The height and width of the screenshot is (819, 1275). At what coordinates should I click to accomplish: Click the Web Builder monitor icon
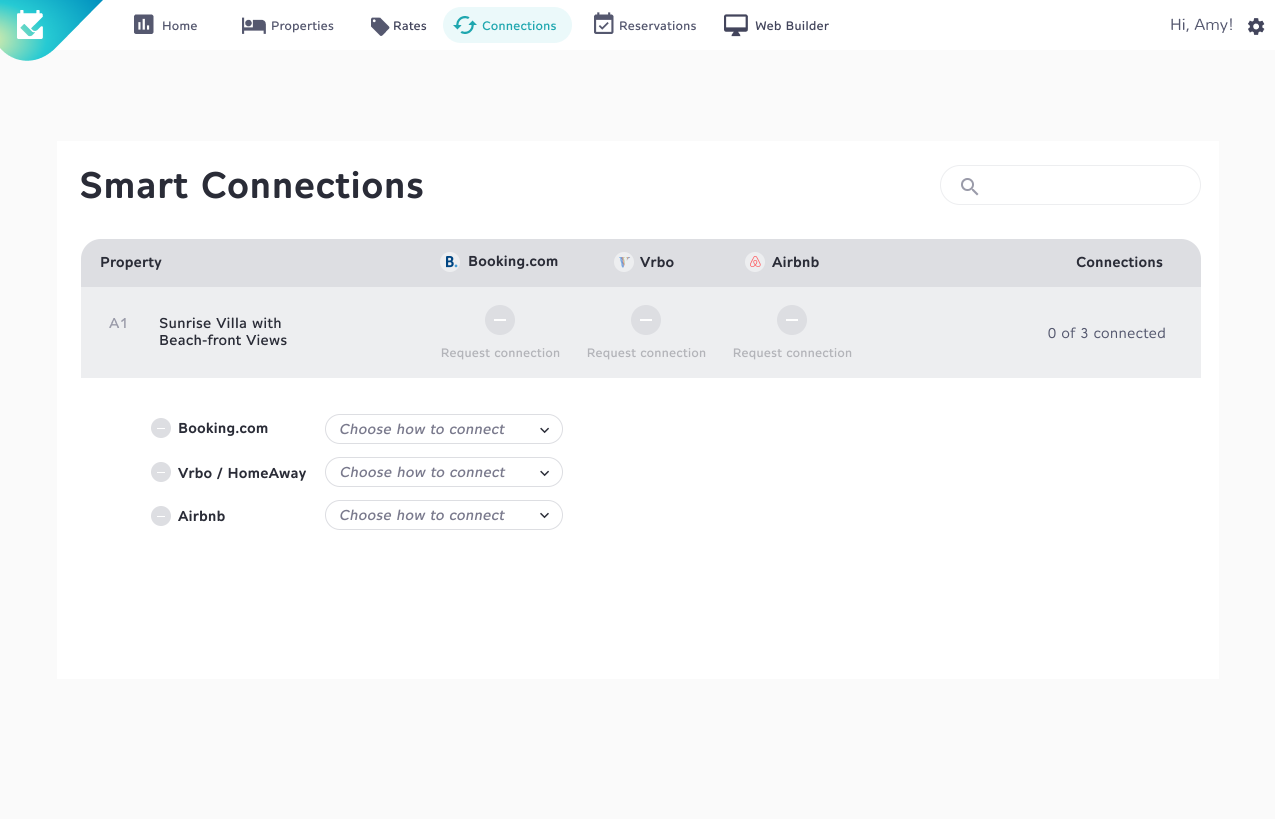[x=736, y=26]
